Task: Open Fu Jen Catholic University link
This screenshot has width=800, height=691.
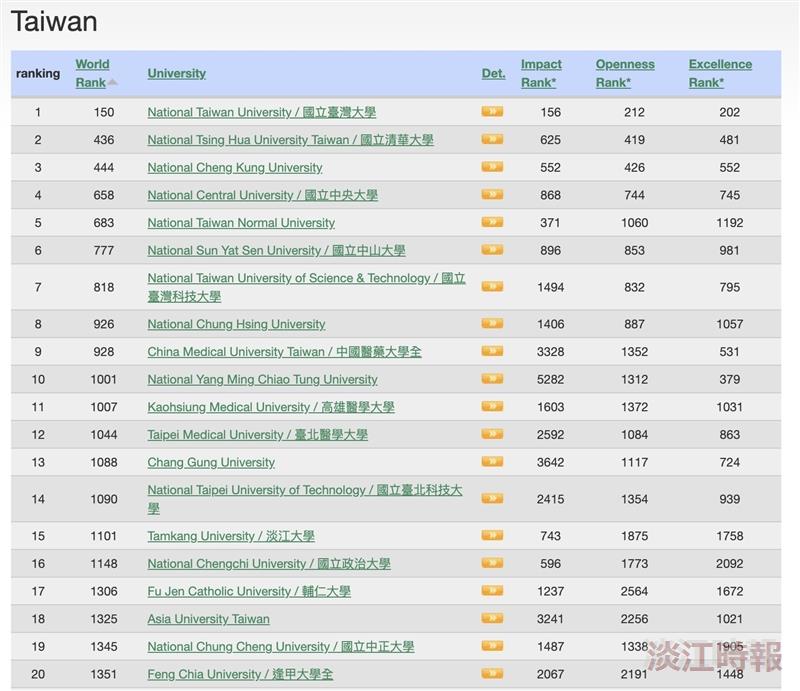Action: pos(249,591)
